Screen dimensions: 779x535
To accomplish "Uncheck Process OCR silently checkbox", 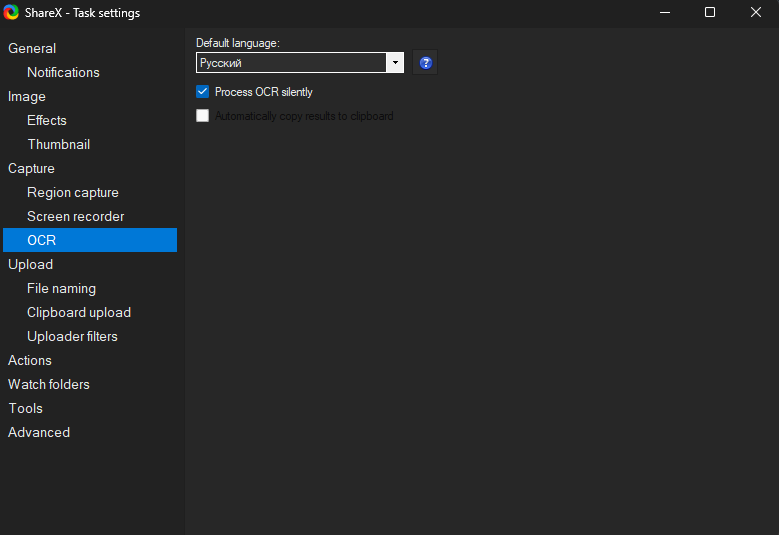I will [203, 92].
